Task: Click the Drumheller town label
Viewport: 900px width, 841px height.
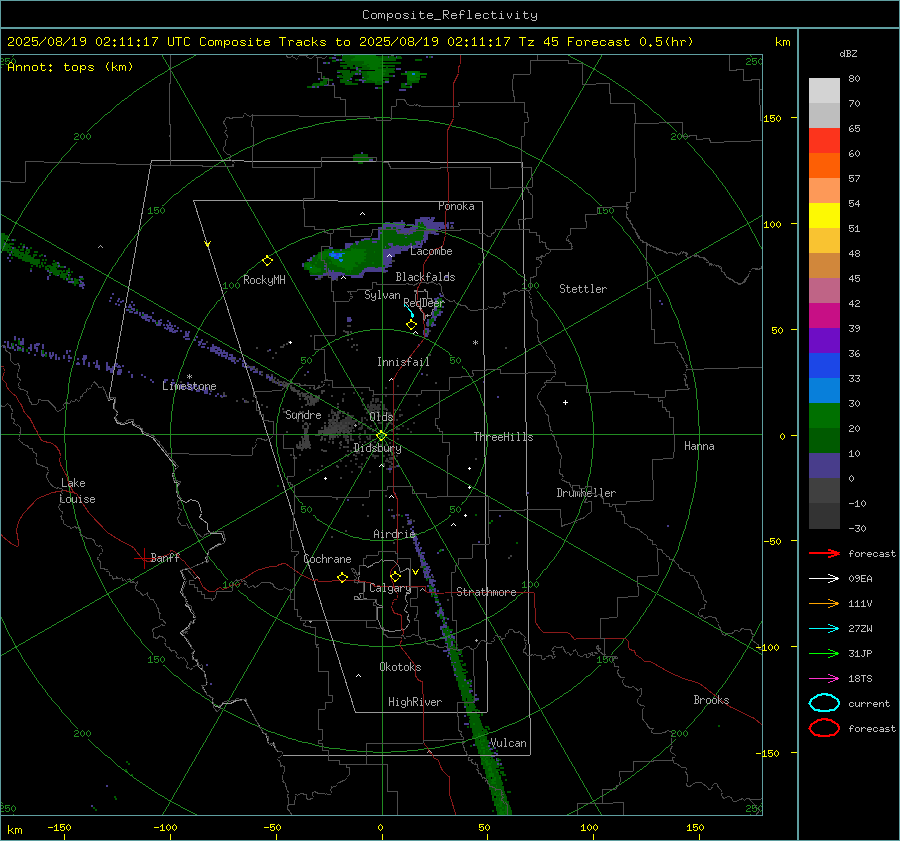Action: (586, 493)
